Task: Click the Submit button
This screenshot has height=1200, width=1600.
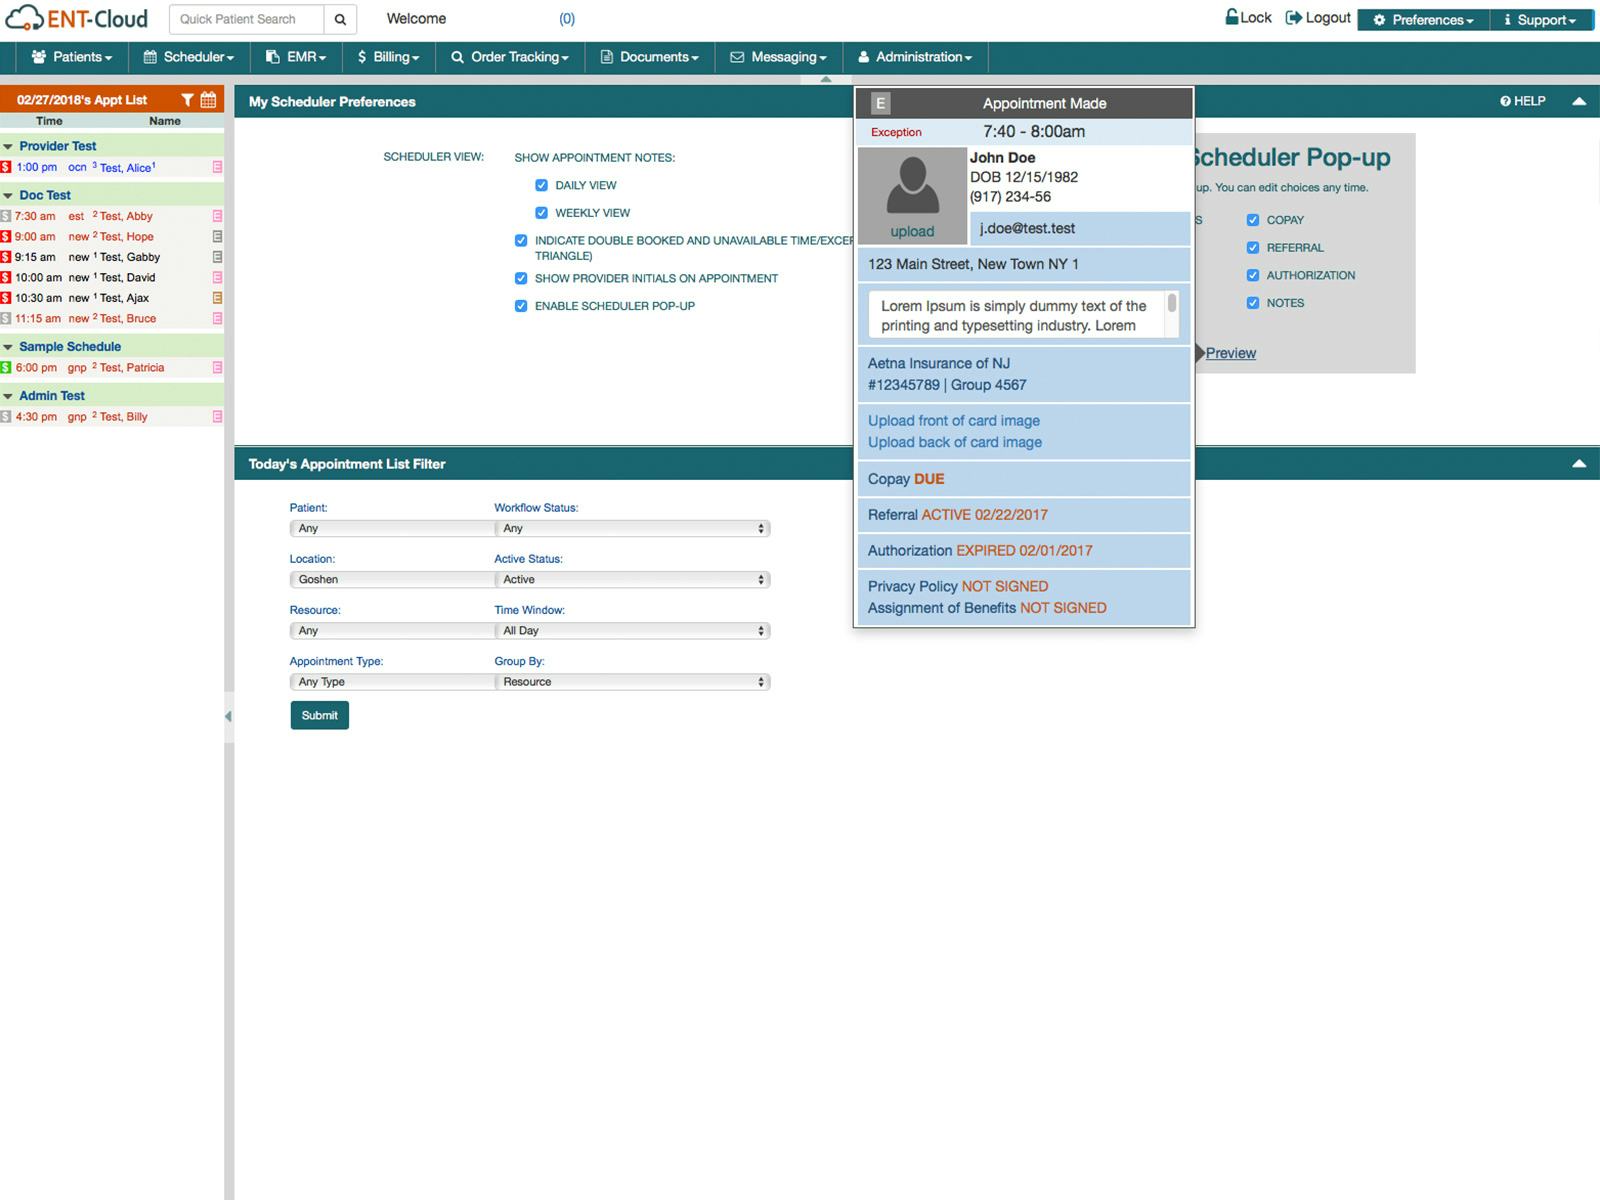Action: (x=319, y=715)
